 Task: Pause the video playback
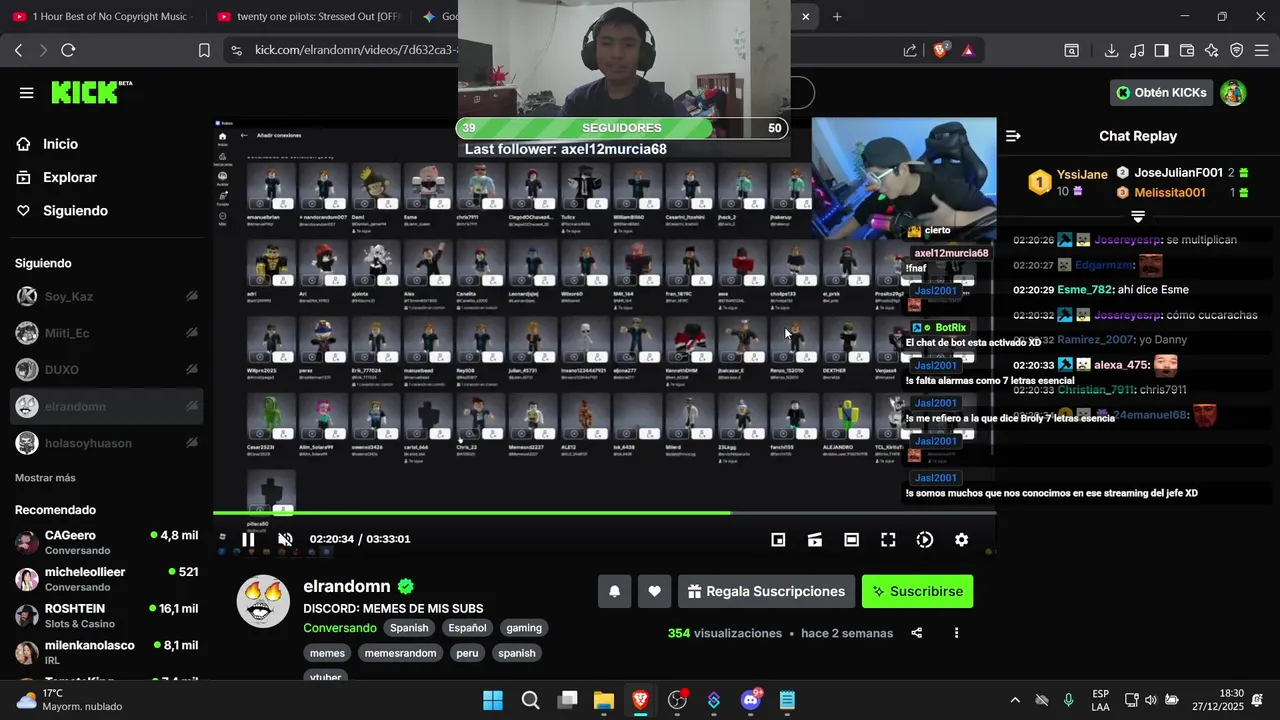(248, 540)
